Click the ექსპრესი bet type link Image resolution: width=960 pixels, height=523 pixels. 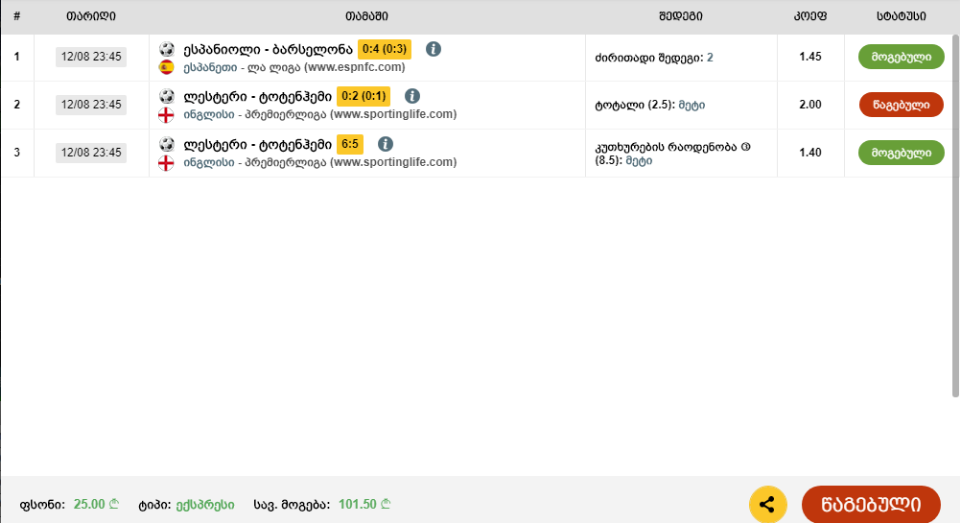click(x=205, y=505)
